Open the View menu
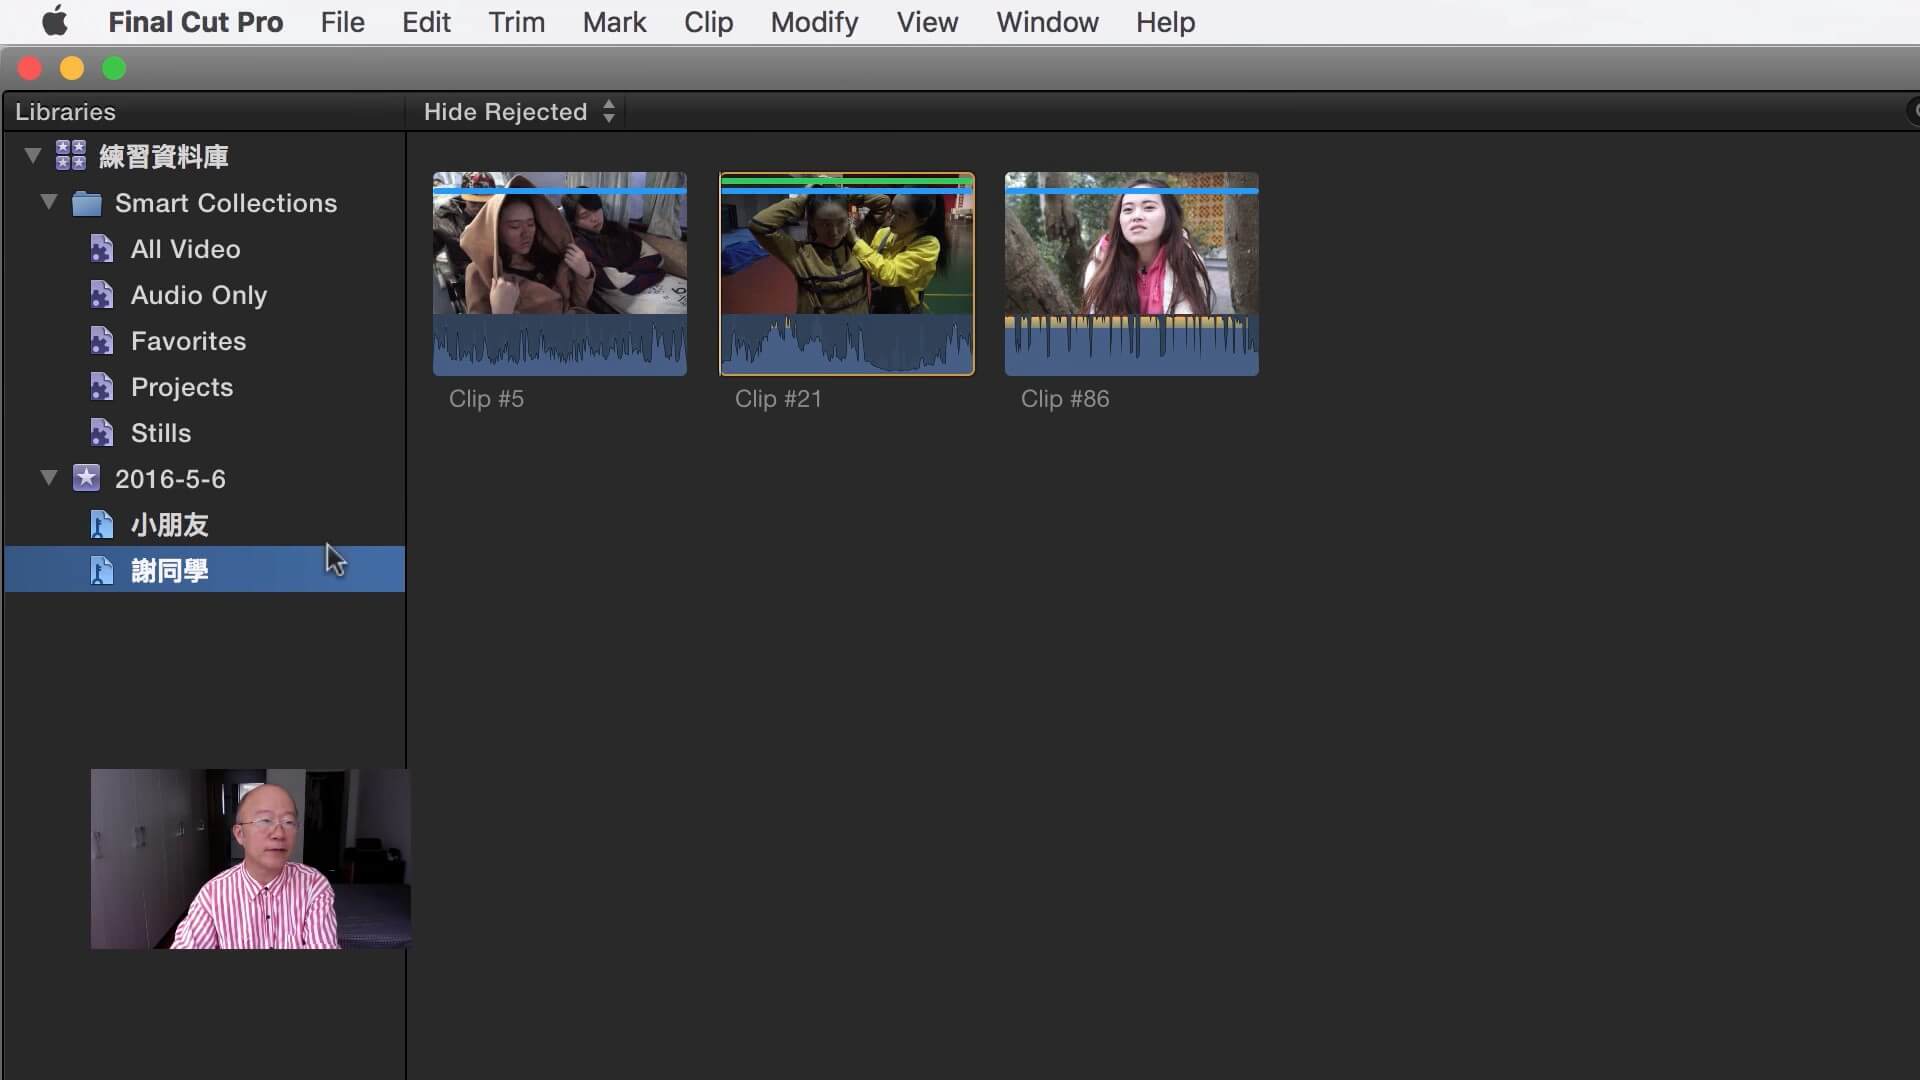 pos(927,22)
